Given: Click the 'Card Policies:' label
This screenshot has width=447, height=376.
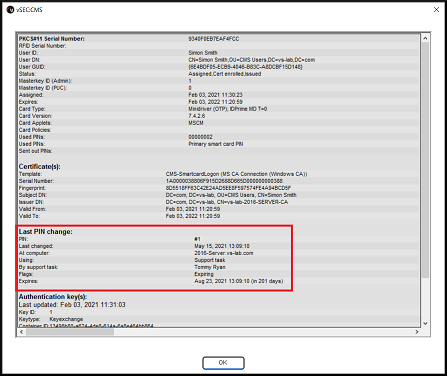Looking at the screenshot, I should click(x=35, y=130).
